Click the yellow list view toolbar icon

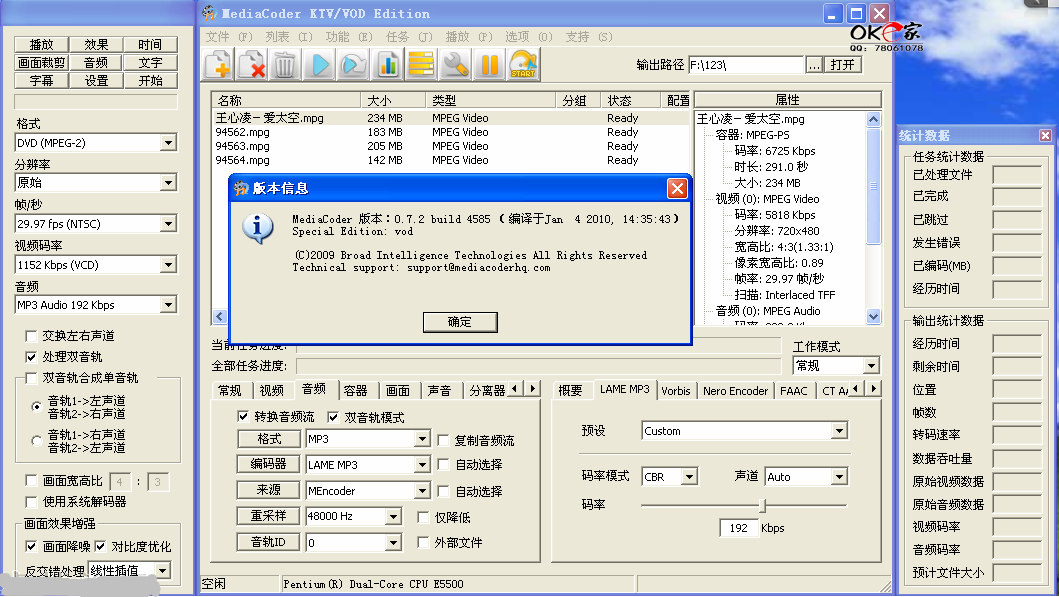point(421,65)
